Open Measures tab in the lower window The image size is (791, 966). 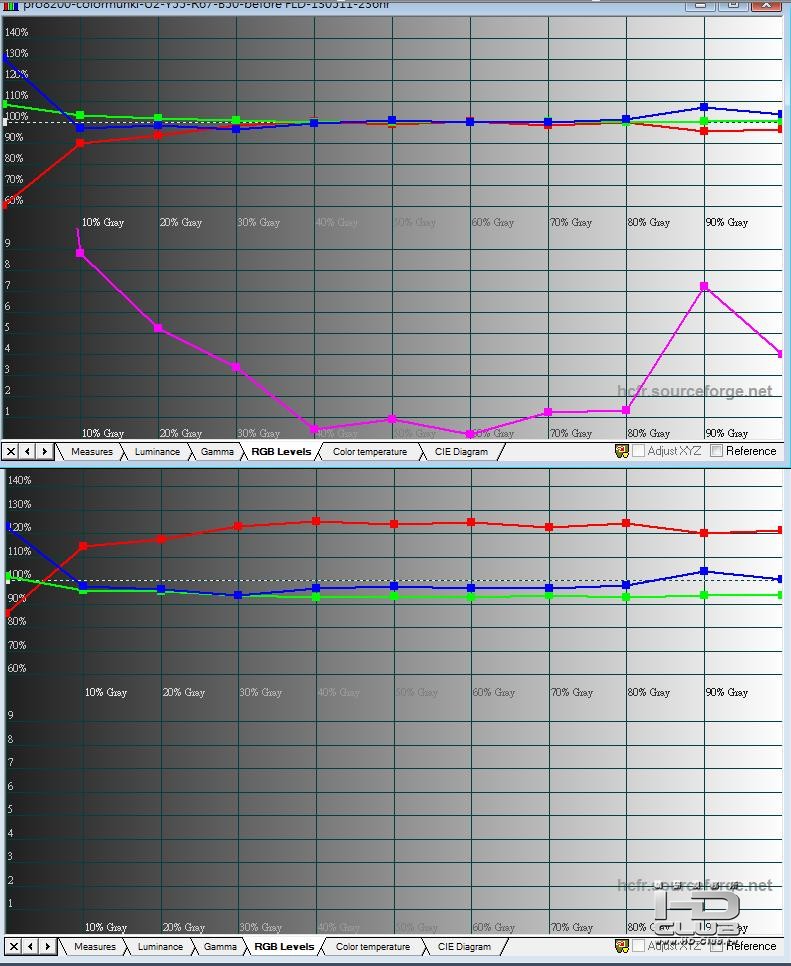[95, 946]
